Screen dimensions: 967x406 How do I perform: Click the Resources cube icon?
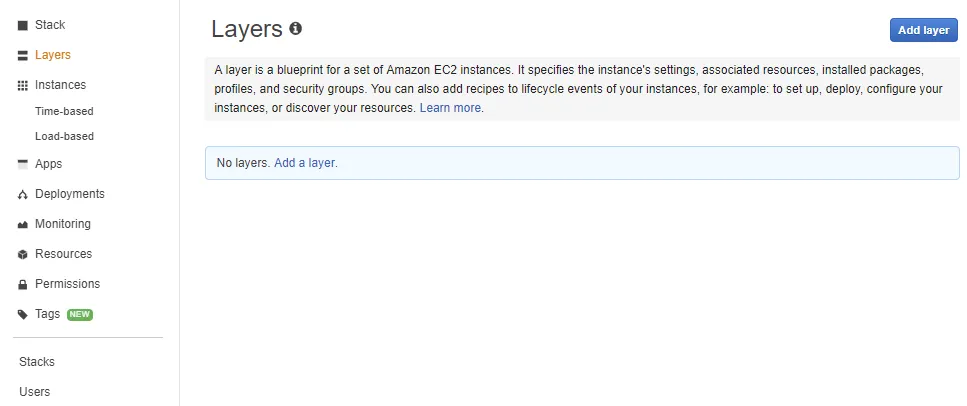click(x=23, y=254)
